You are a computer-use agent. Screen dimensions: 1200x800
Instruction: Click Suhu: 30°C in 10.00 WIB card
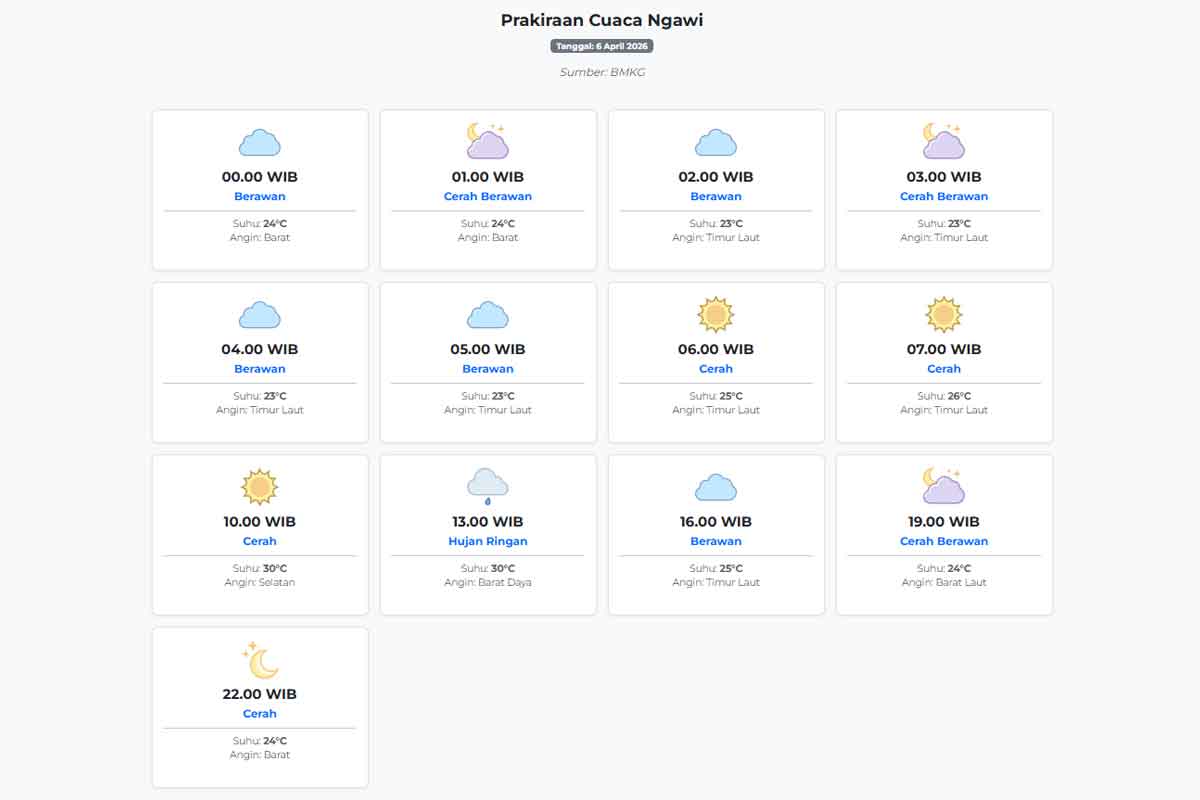(x=260, y=568)
